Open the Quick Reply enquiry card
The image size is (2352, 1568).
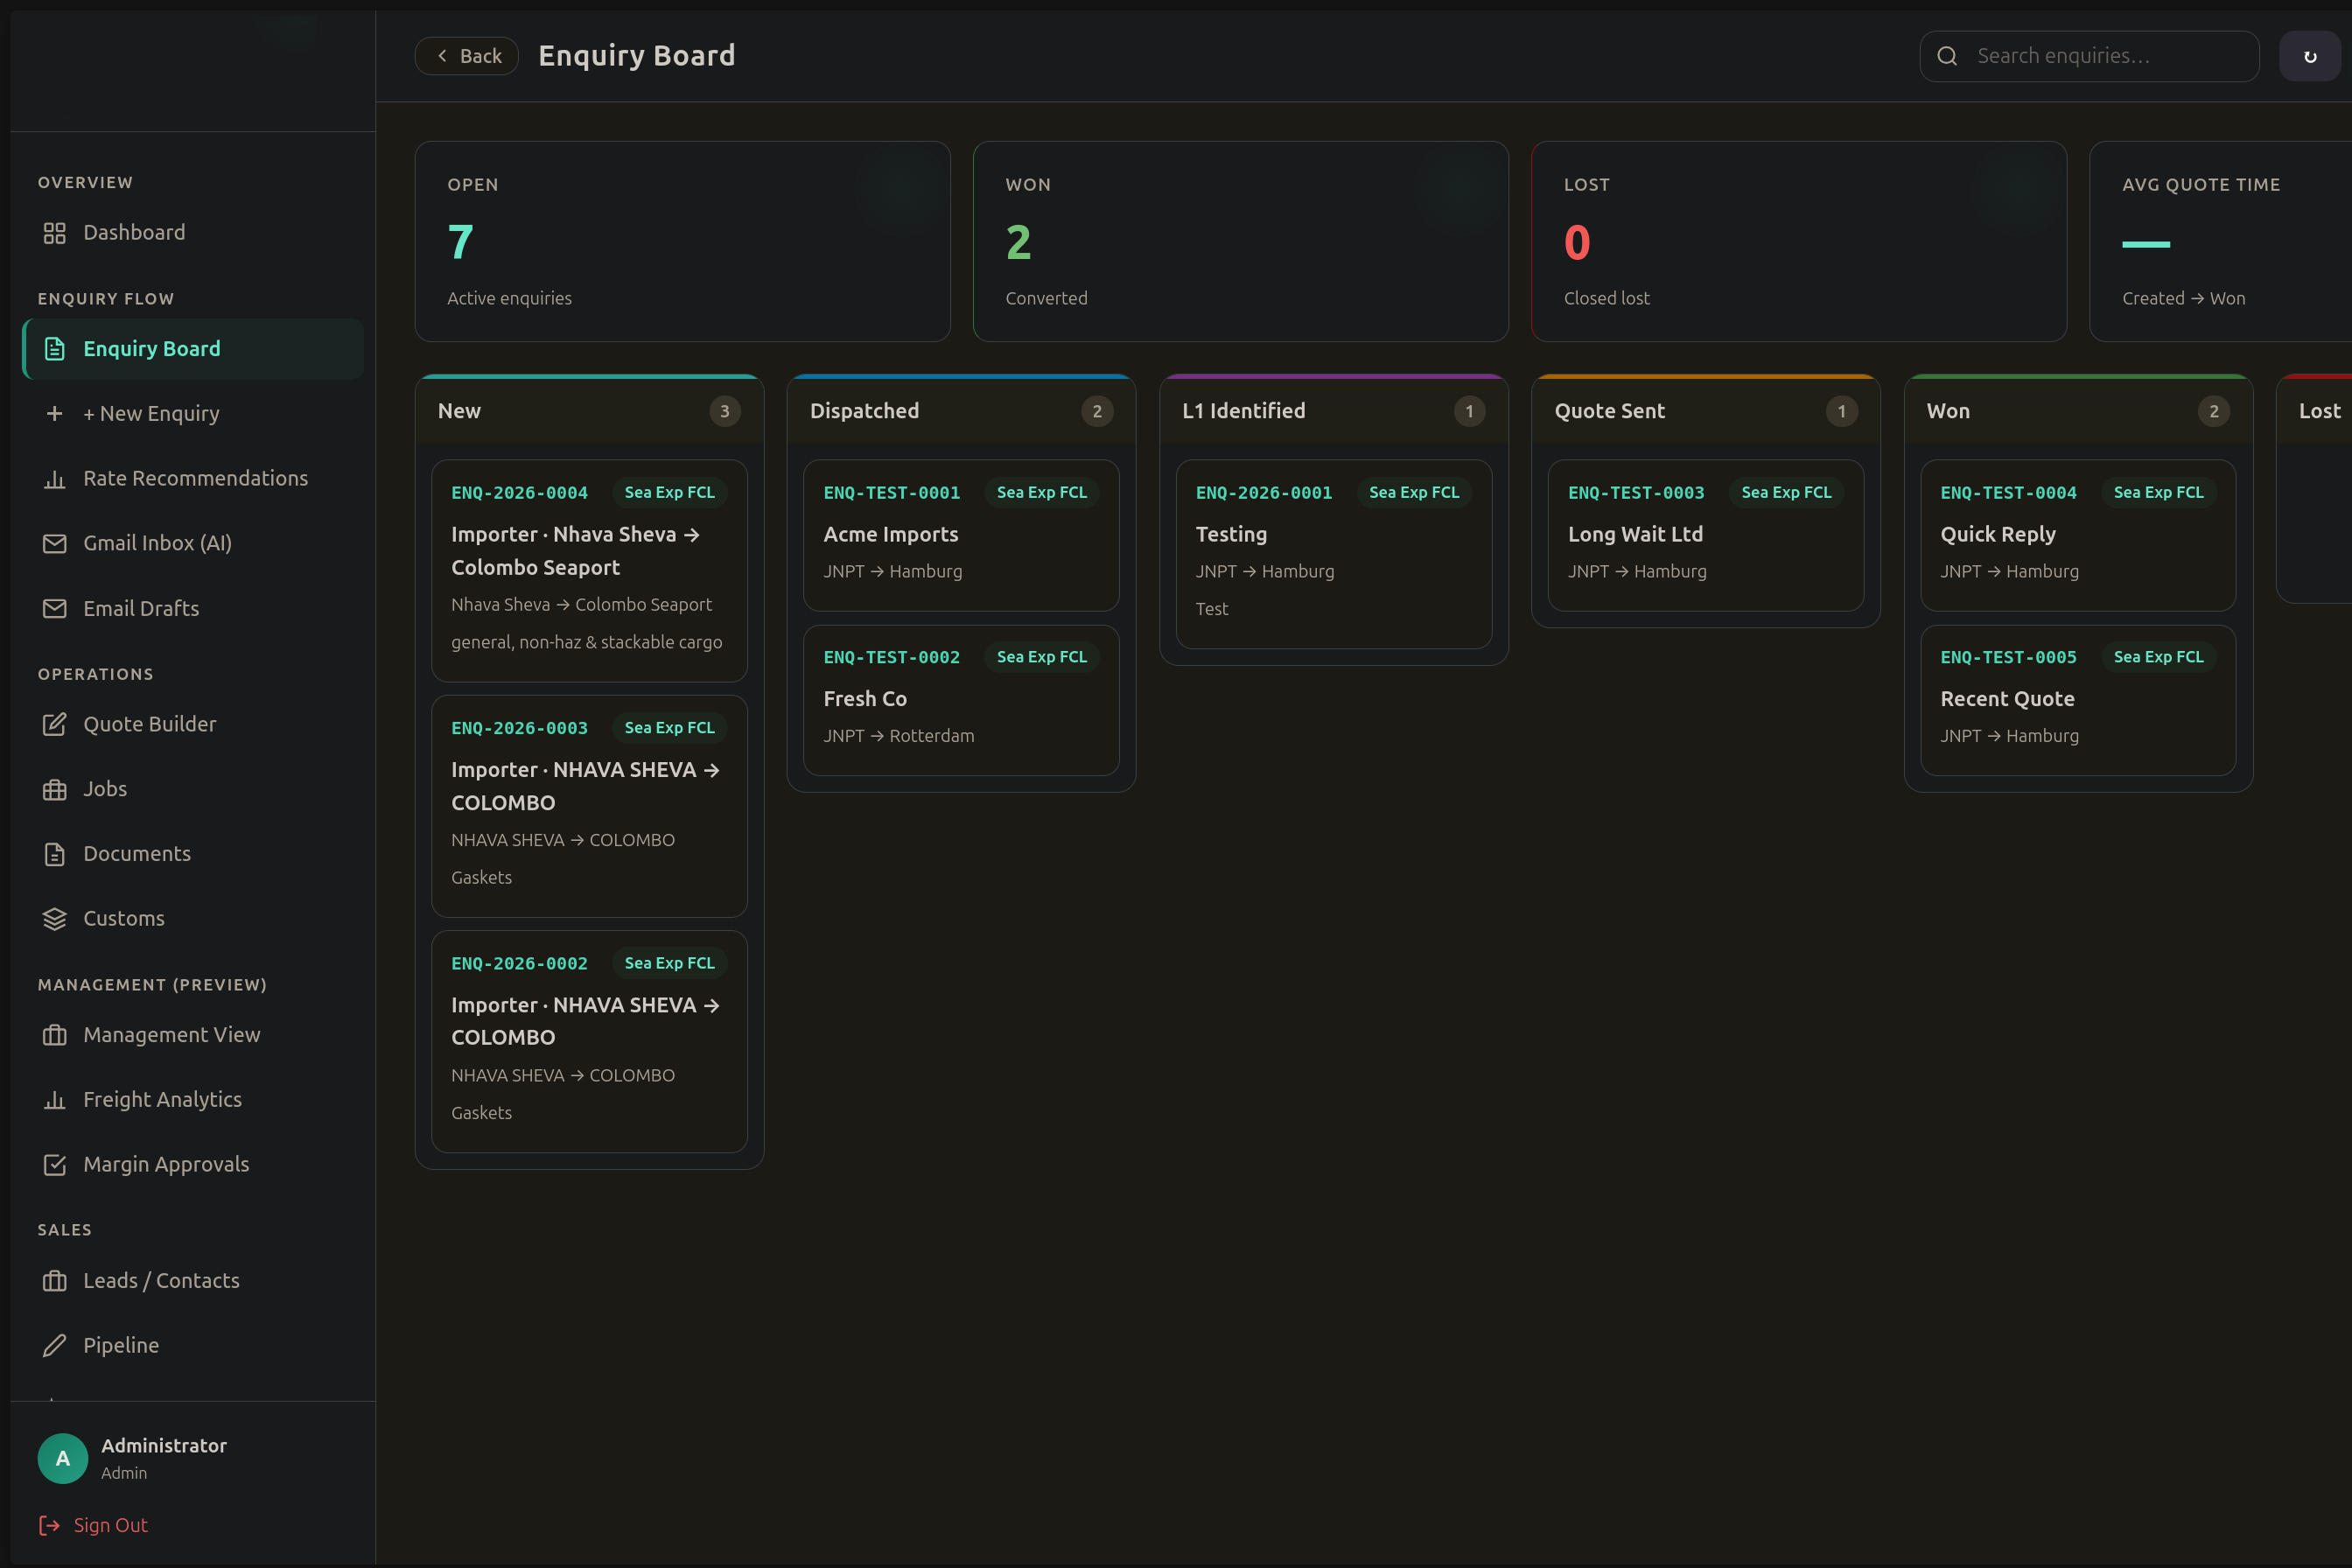tap(2078, 535)
